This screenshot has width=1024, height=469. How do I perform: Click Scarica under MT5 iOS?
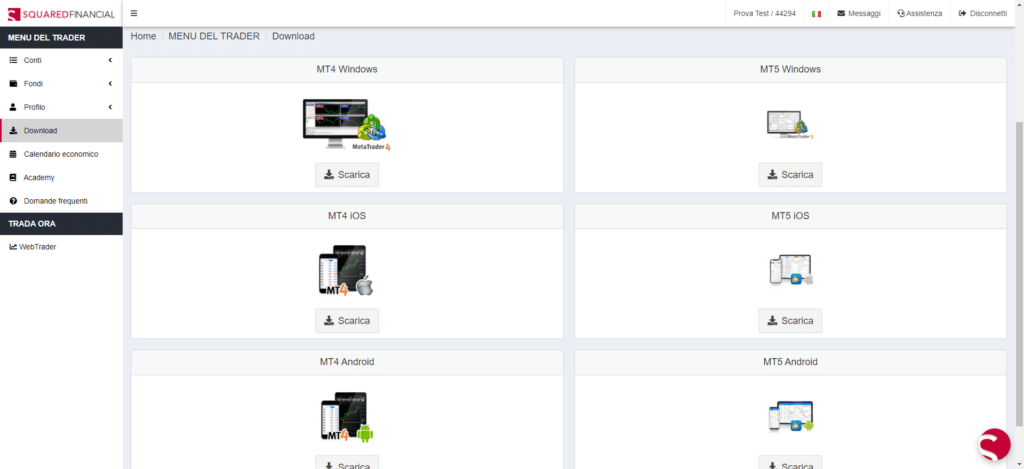(790, 321)
